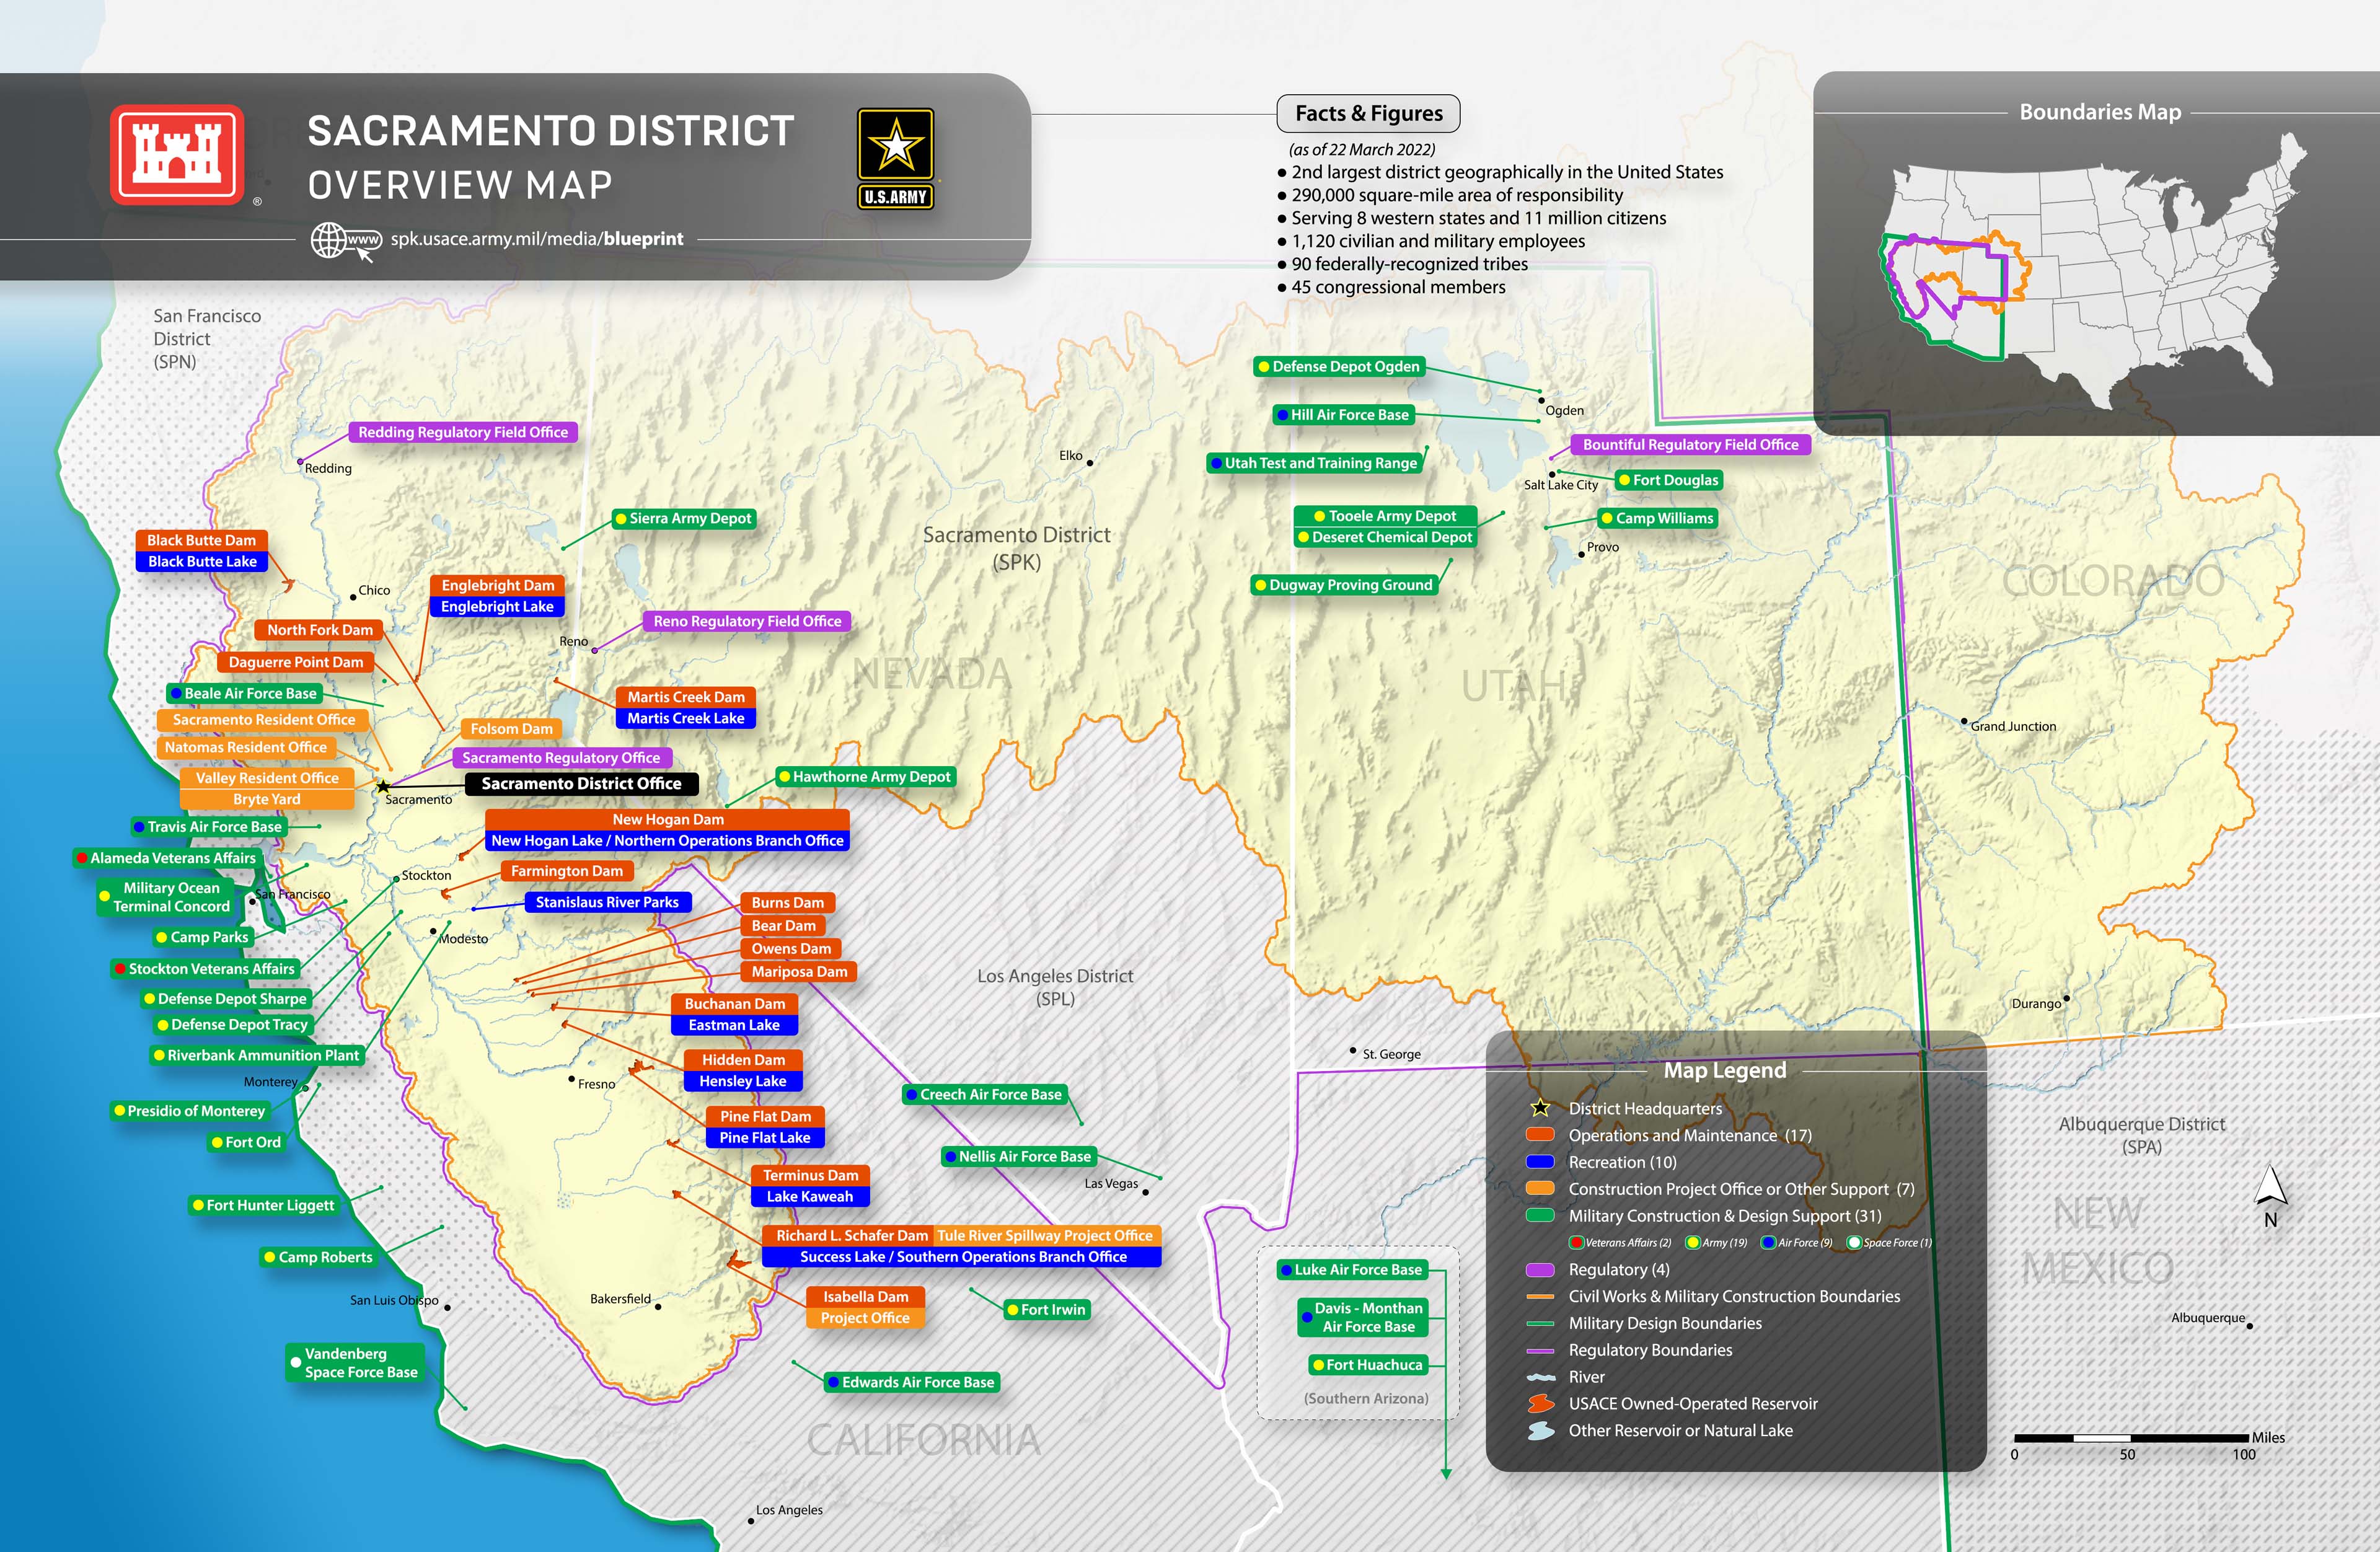Image resolution: width=2380 pixels, height=1552 pixels.
Task: Click the miles scale bar
Action: (2131, 1438)
